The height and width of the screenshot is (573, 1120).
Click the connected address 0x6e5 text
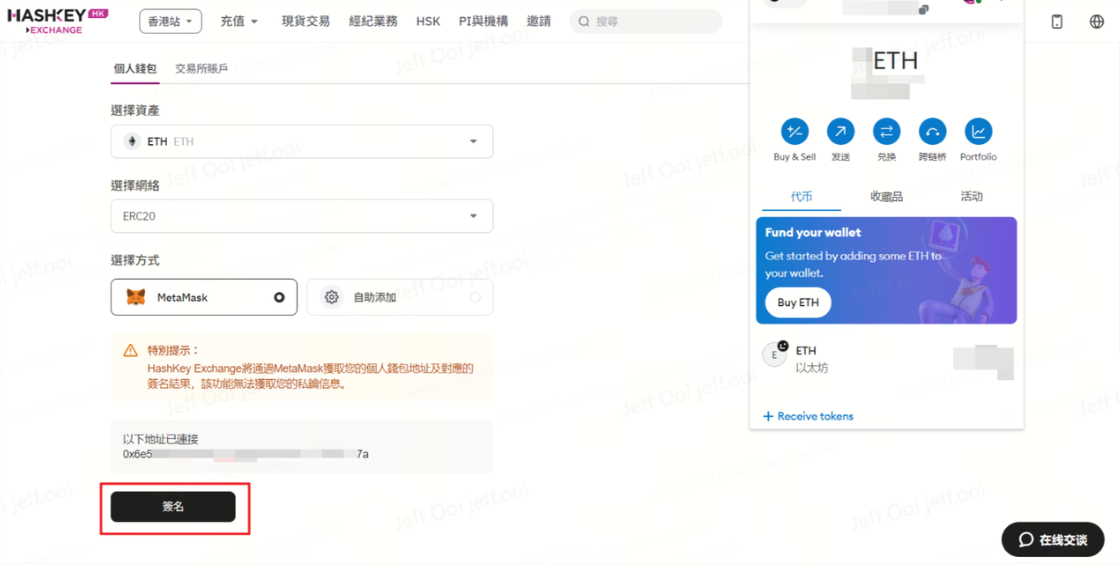pos(246,454)
